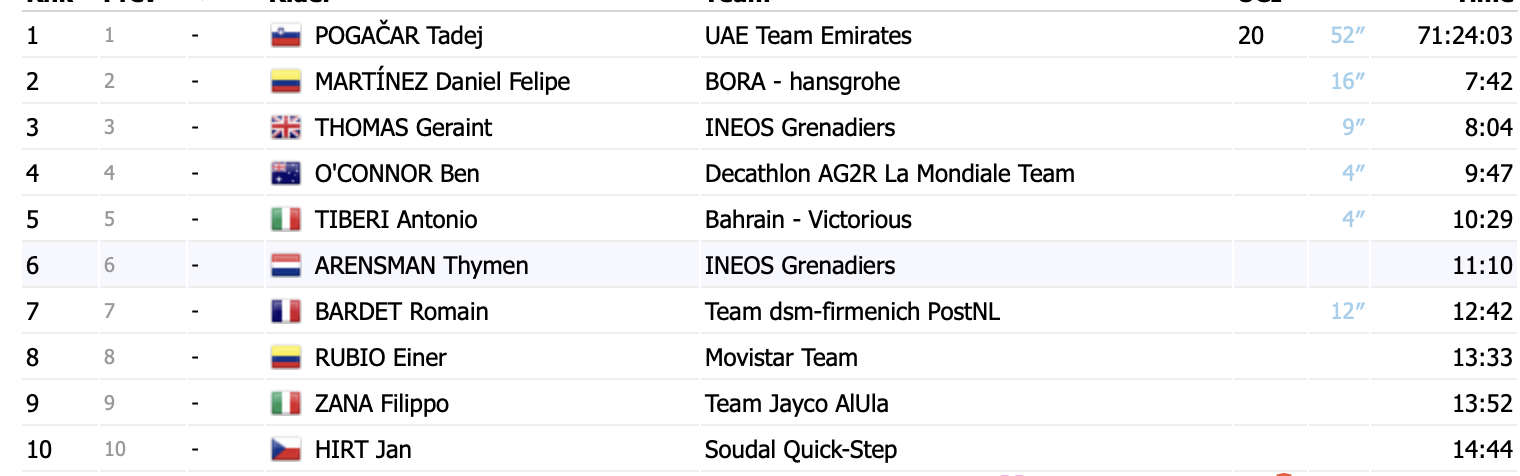1520x476 pixels.
Task: Click the Dutch flag next to ARENSMAN Thymen
Action: coord(286,266)
